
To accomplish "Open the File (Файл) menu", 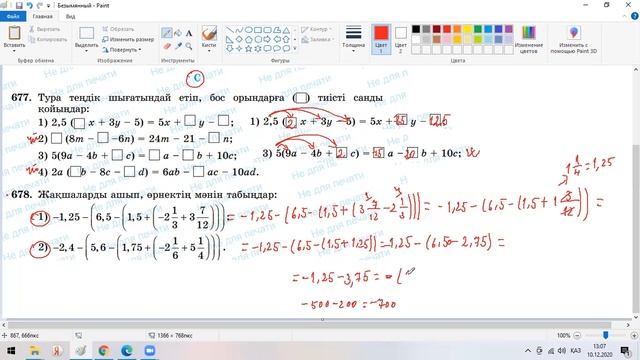I will (13, 16).
